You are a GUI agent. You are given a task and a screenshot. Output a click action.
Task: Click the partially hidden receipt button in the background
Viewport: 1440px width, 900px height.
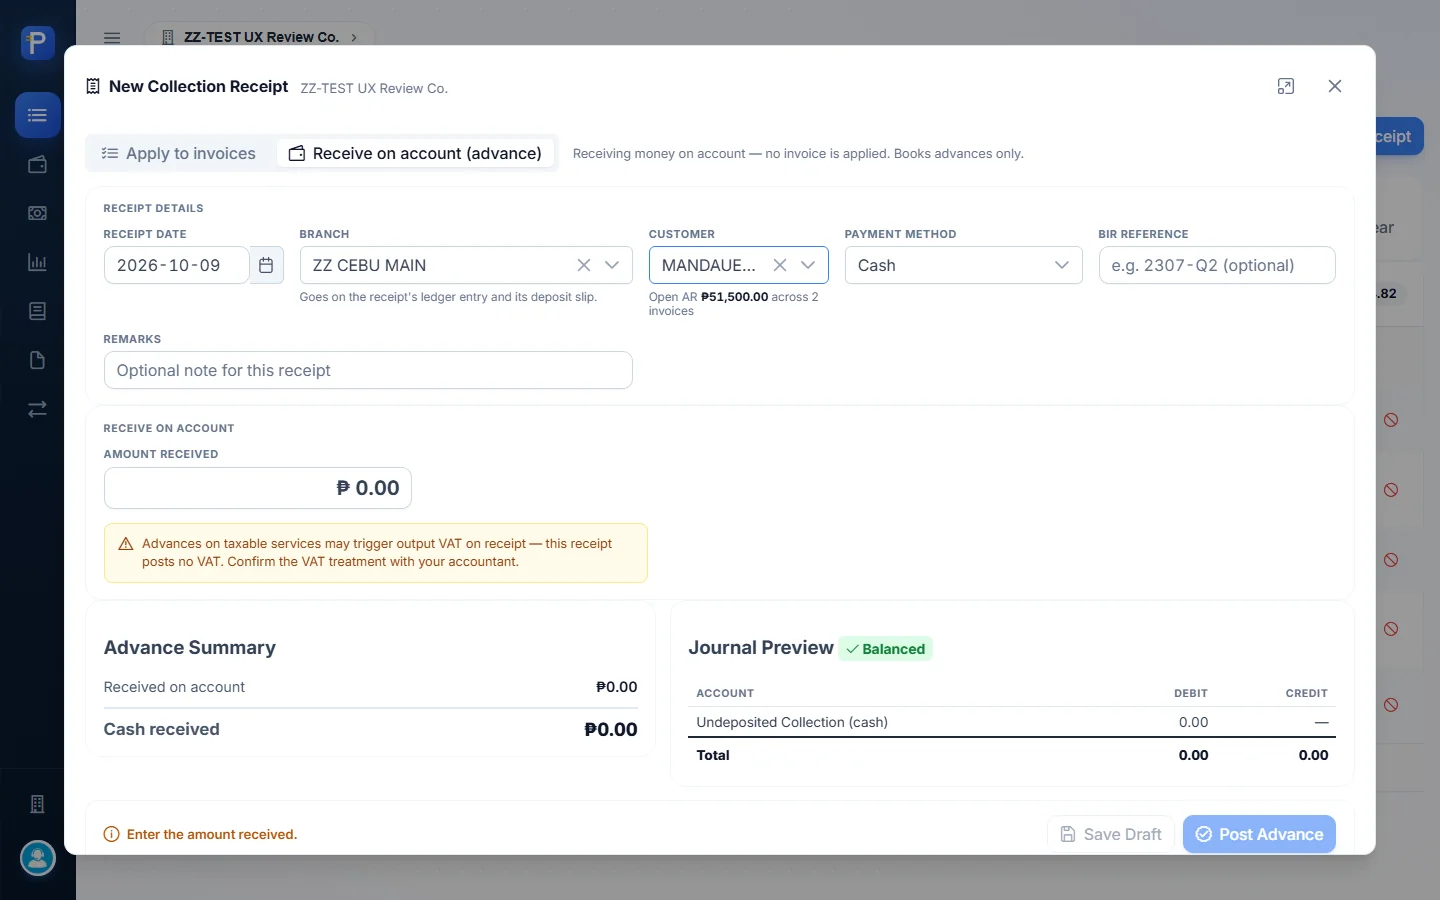[x=1399, y=136]
